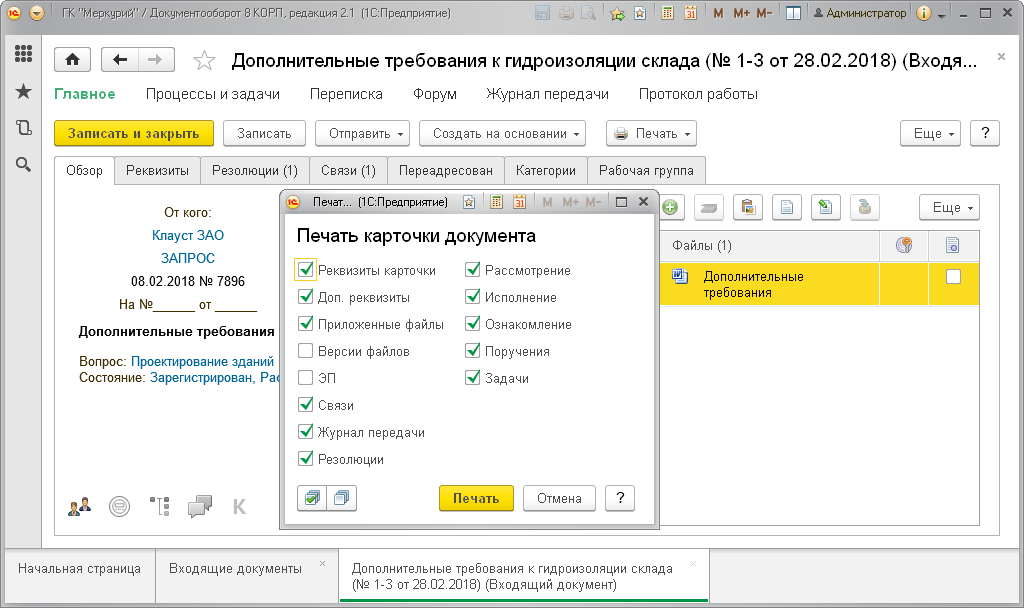Navigate forward with the right arrow

click(x=155, y=60)
